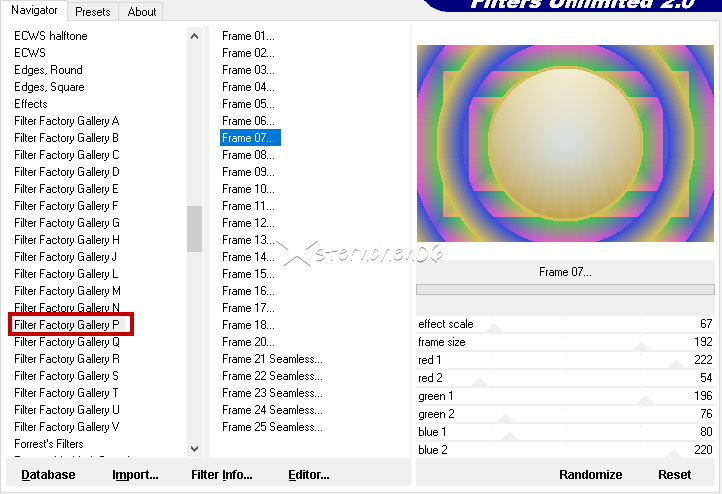This screenshot has width=722, height=494.
Task: Select Filter Factory Gallery Q
Action: tap(67, 342)
